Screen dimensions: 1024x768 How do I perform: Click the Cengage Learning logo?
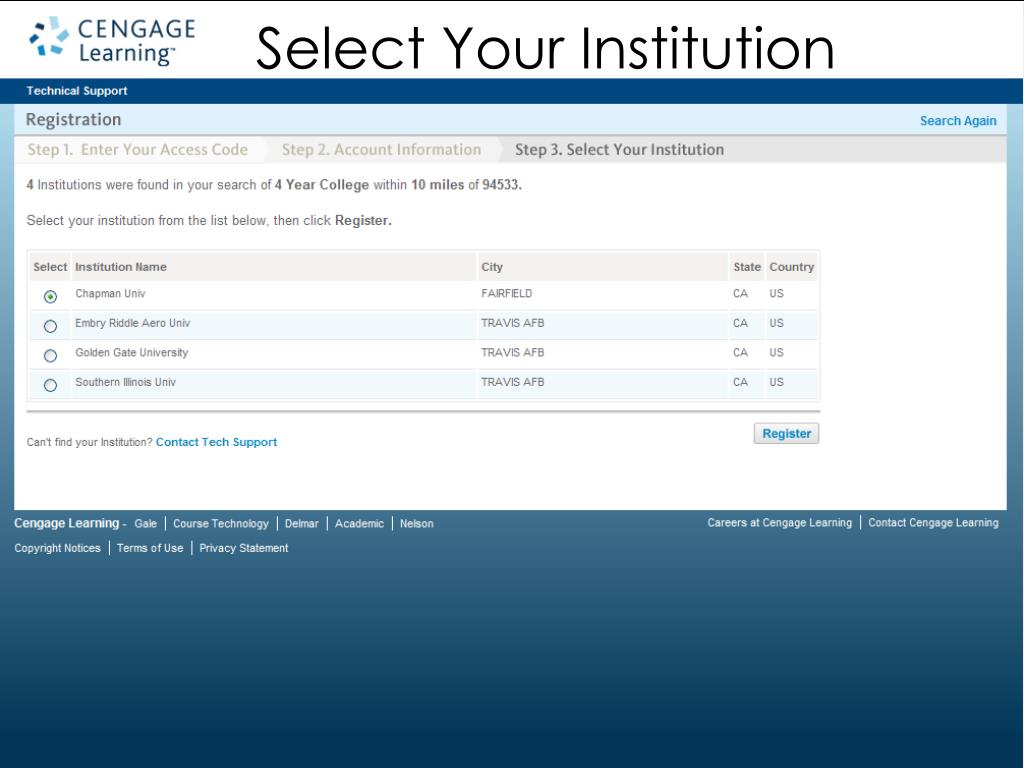pyautogui.click(x=112, y=40)
